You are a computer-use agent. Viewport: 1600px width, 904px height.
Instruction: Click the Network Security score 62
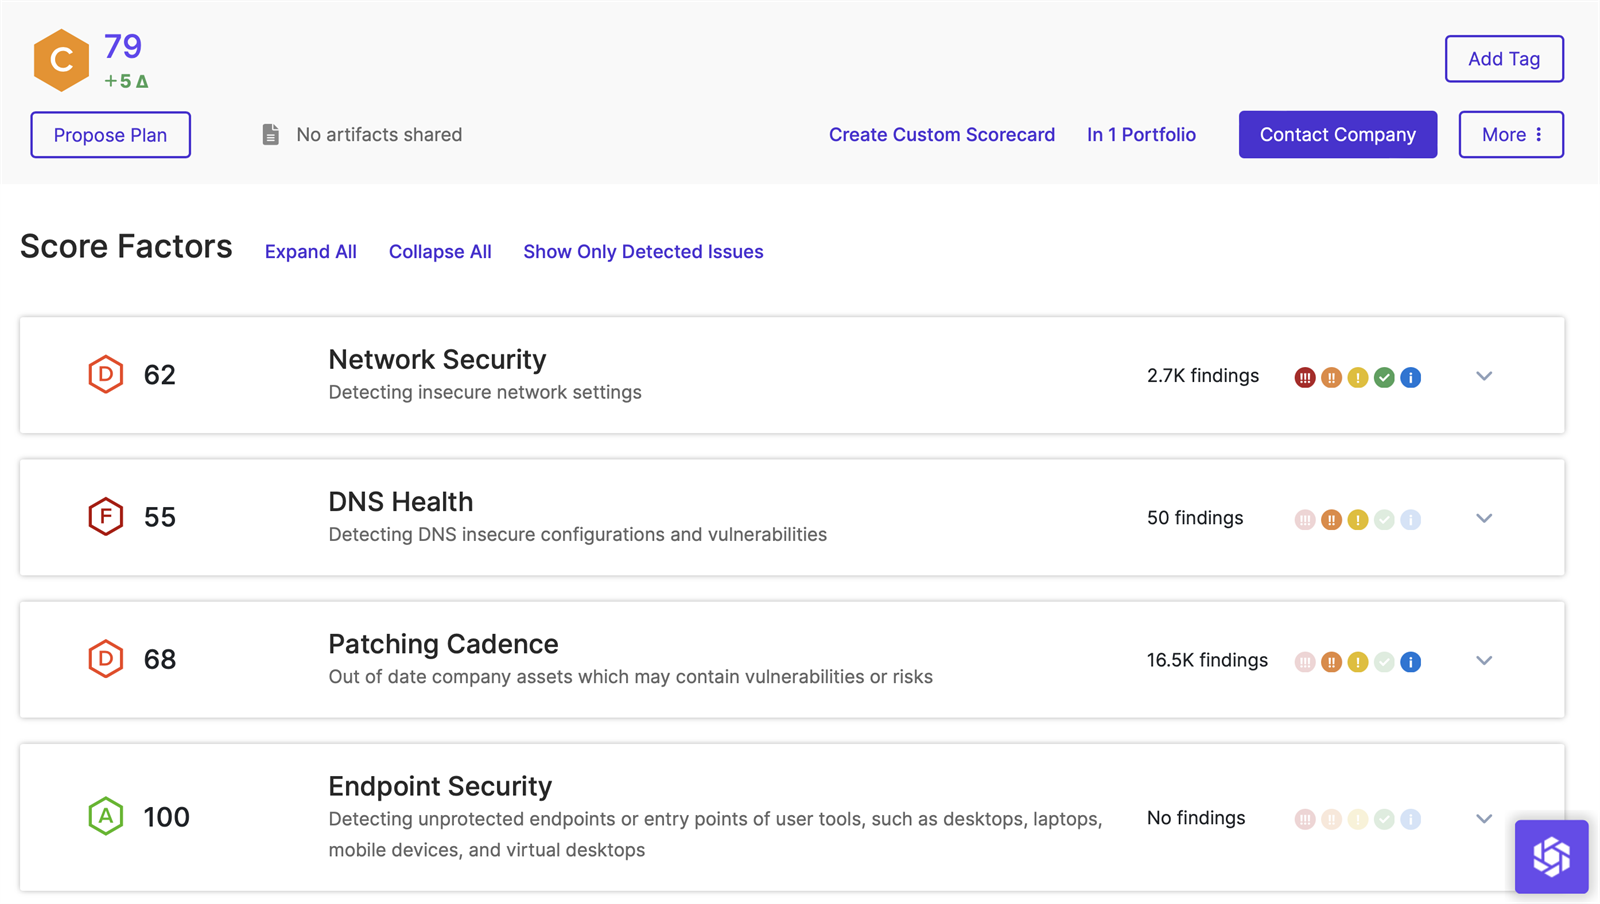click(160, 375)
